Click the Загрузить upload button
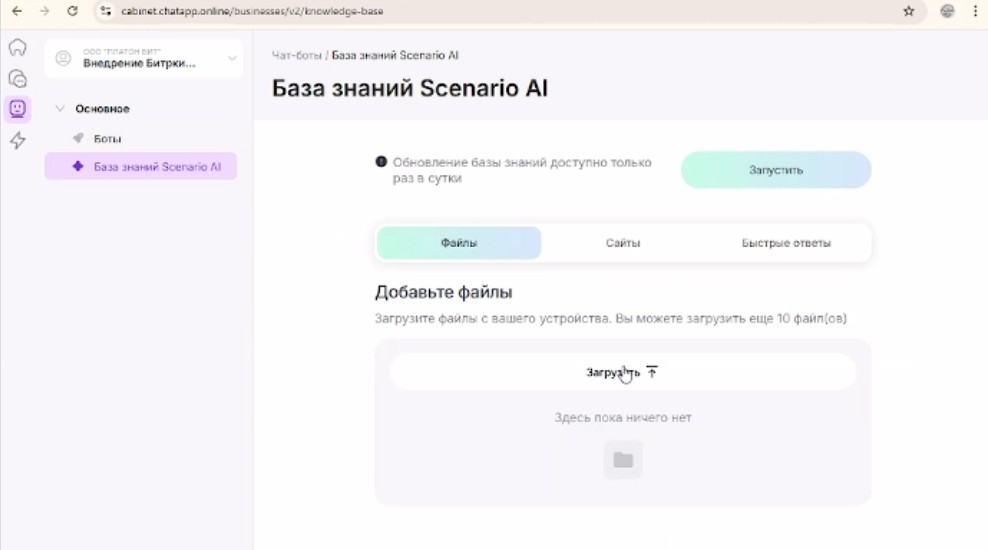This screenshot has width=988, height=550. pyautogui.click(x=623, y=372)
